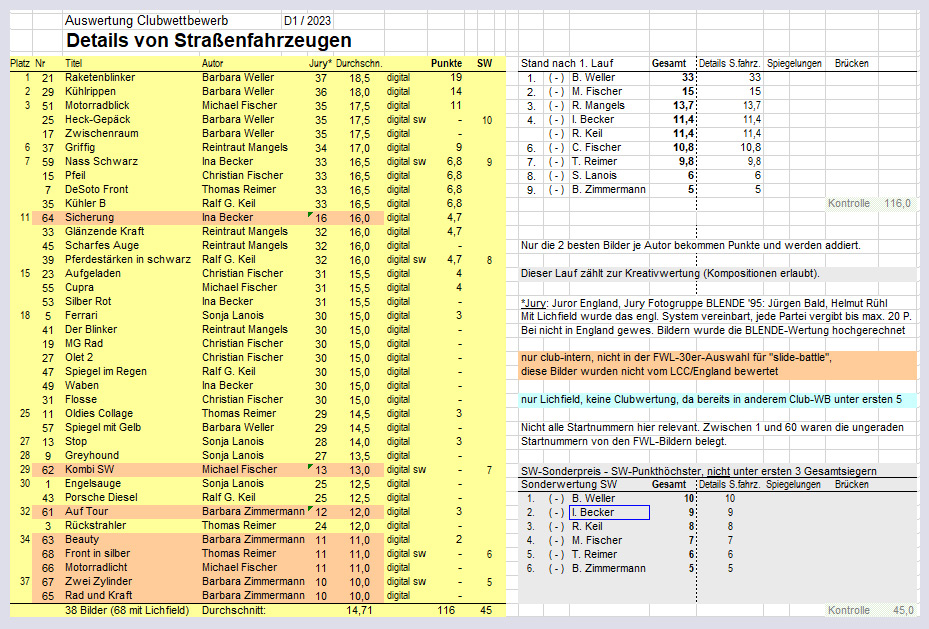Screen dimensions: 929x629
Task: Click the 'Auswertung Clubwettbewerb' header cell
Action: point(146,21)
